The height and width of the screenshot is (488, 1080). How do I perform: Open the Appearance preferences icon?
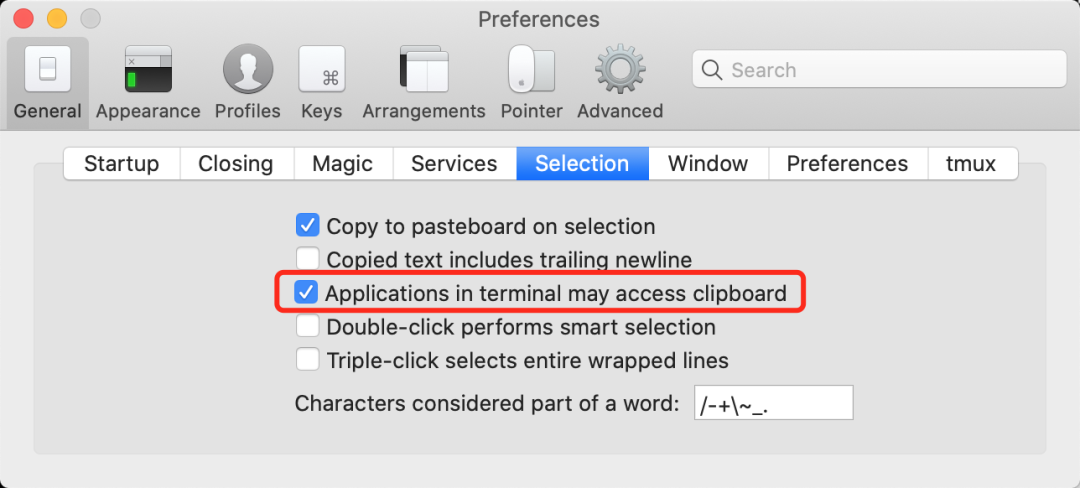coord(147,71)
